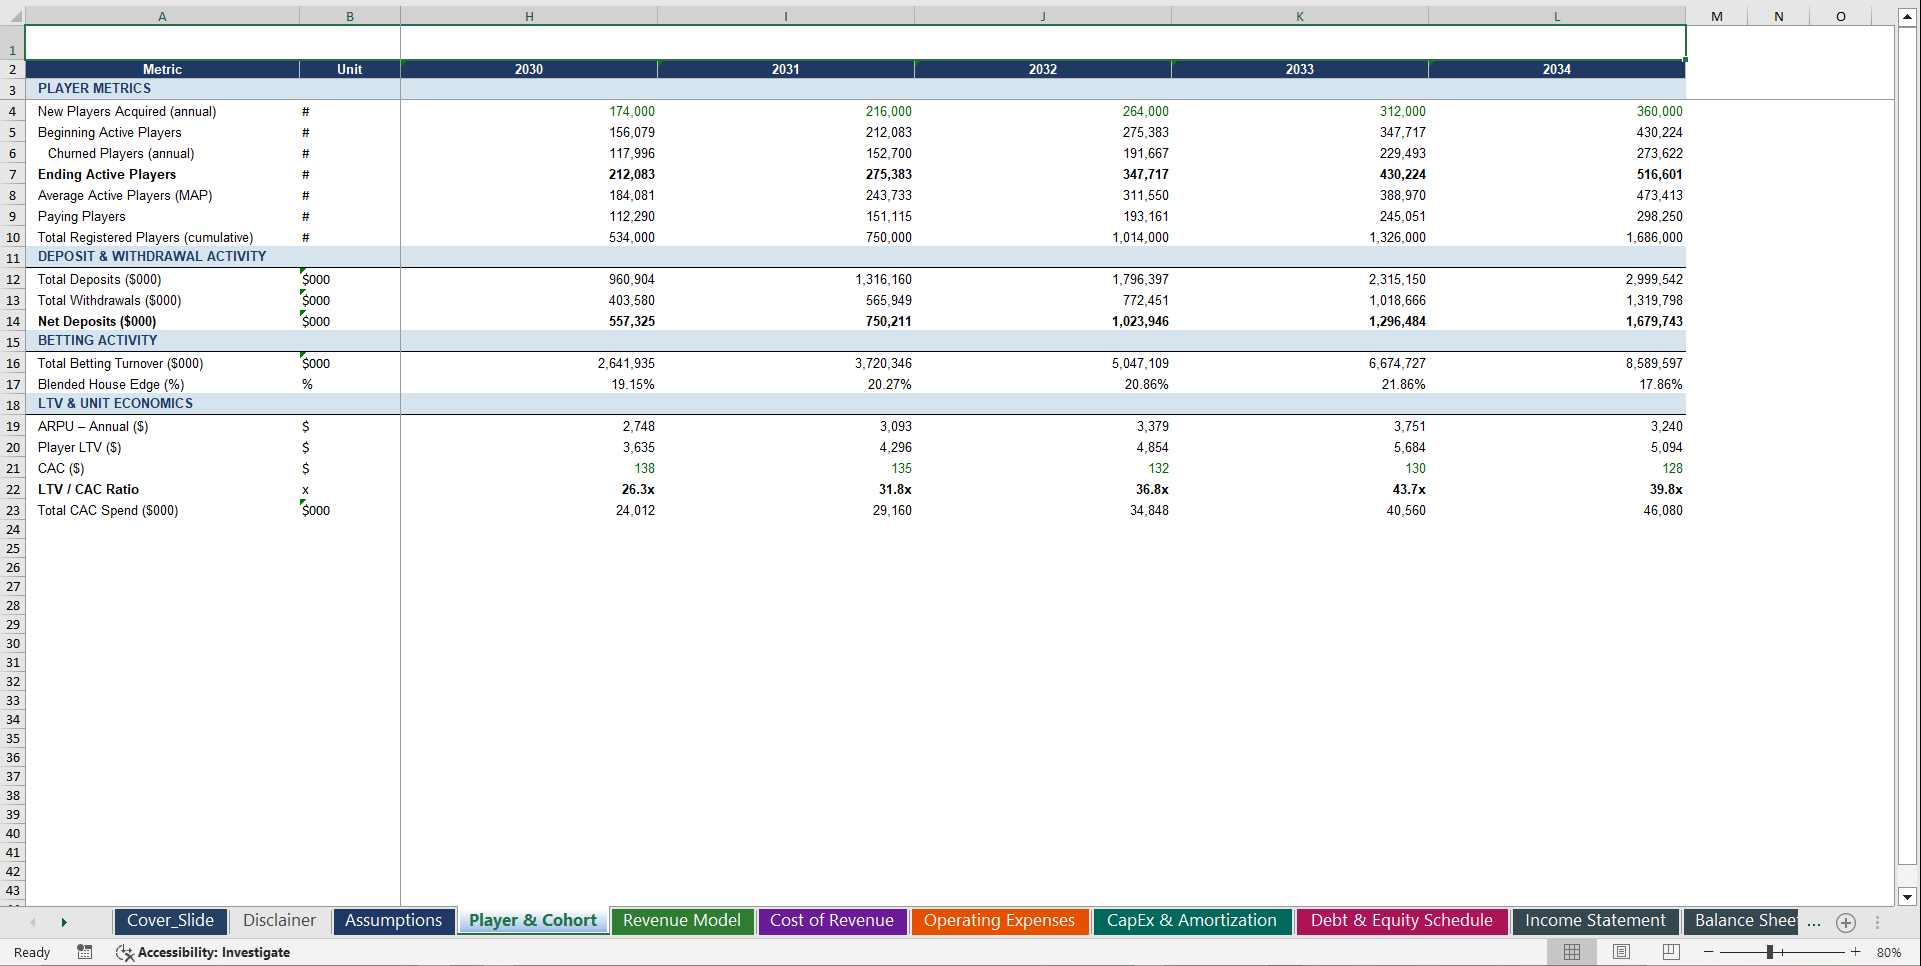Click the macro recording icon beside Ready

pyautogui.click(x=85, y=952)
